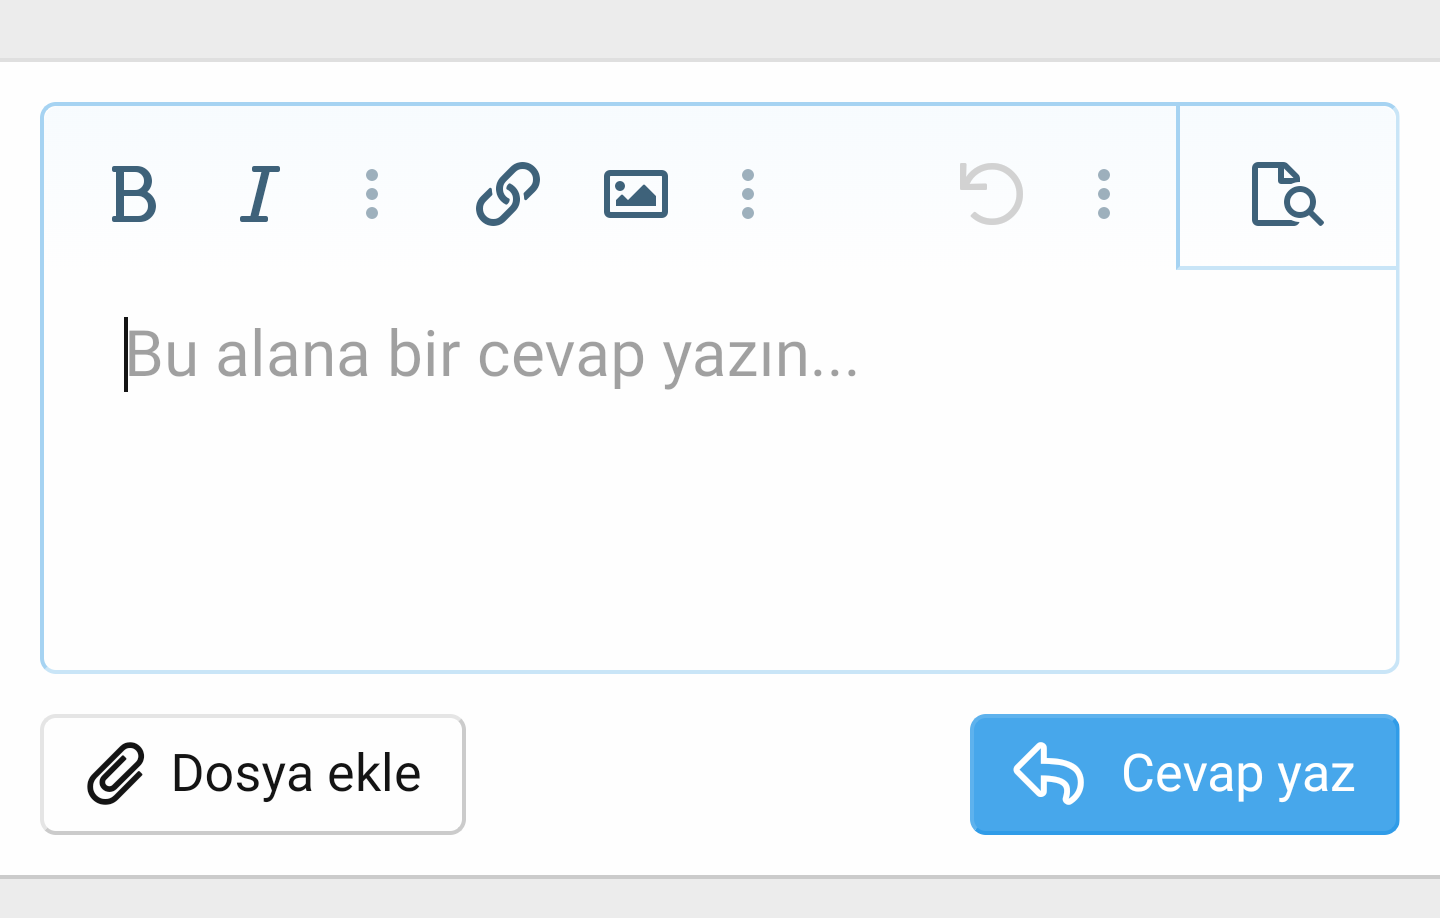Click inside the reply text area

[x=700, y=470]
